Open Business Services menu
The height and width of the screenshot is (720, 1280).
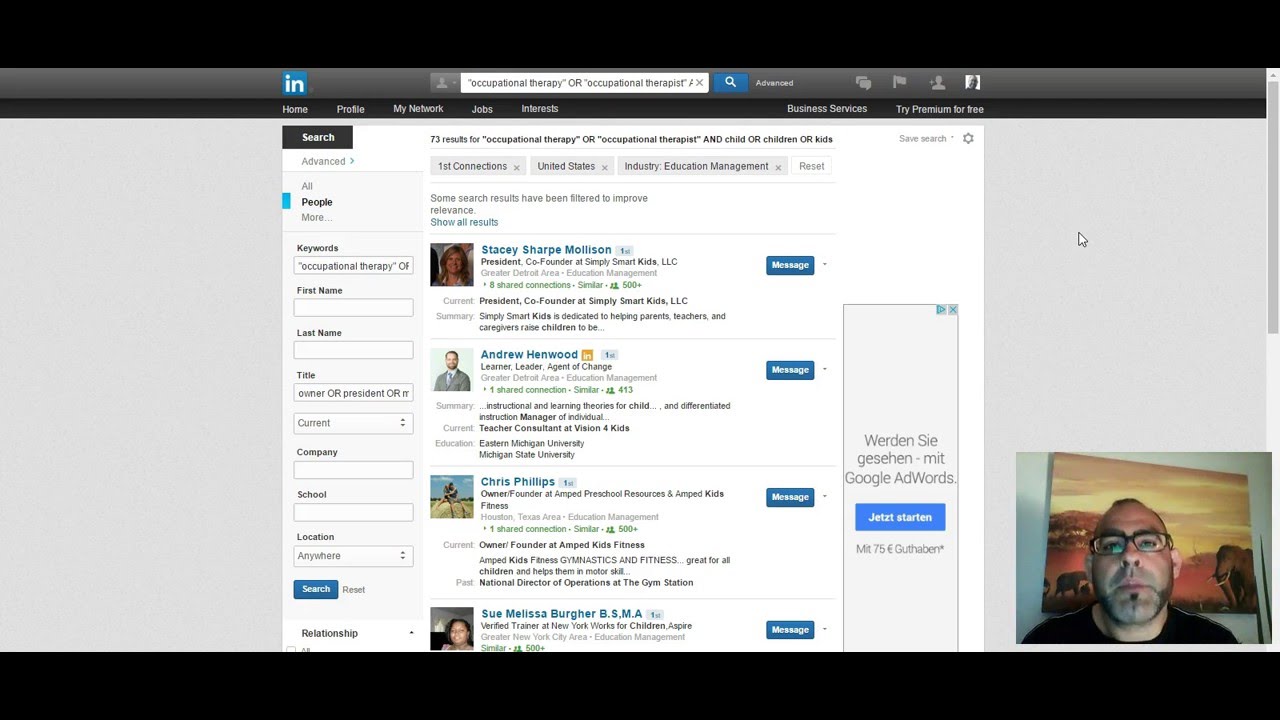coord(827,109)
